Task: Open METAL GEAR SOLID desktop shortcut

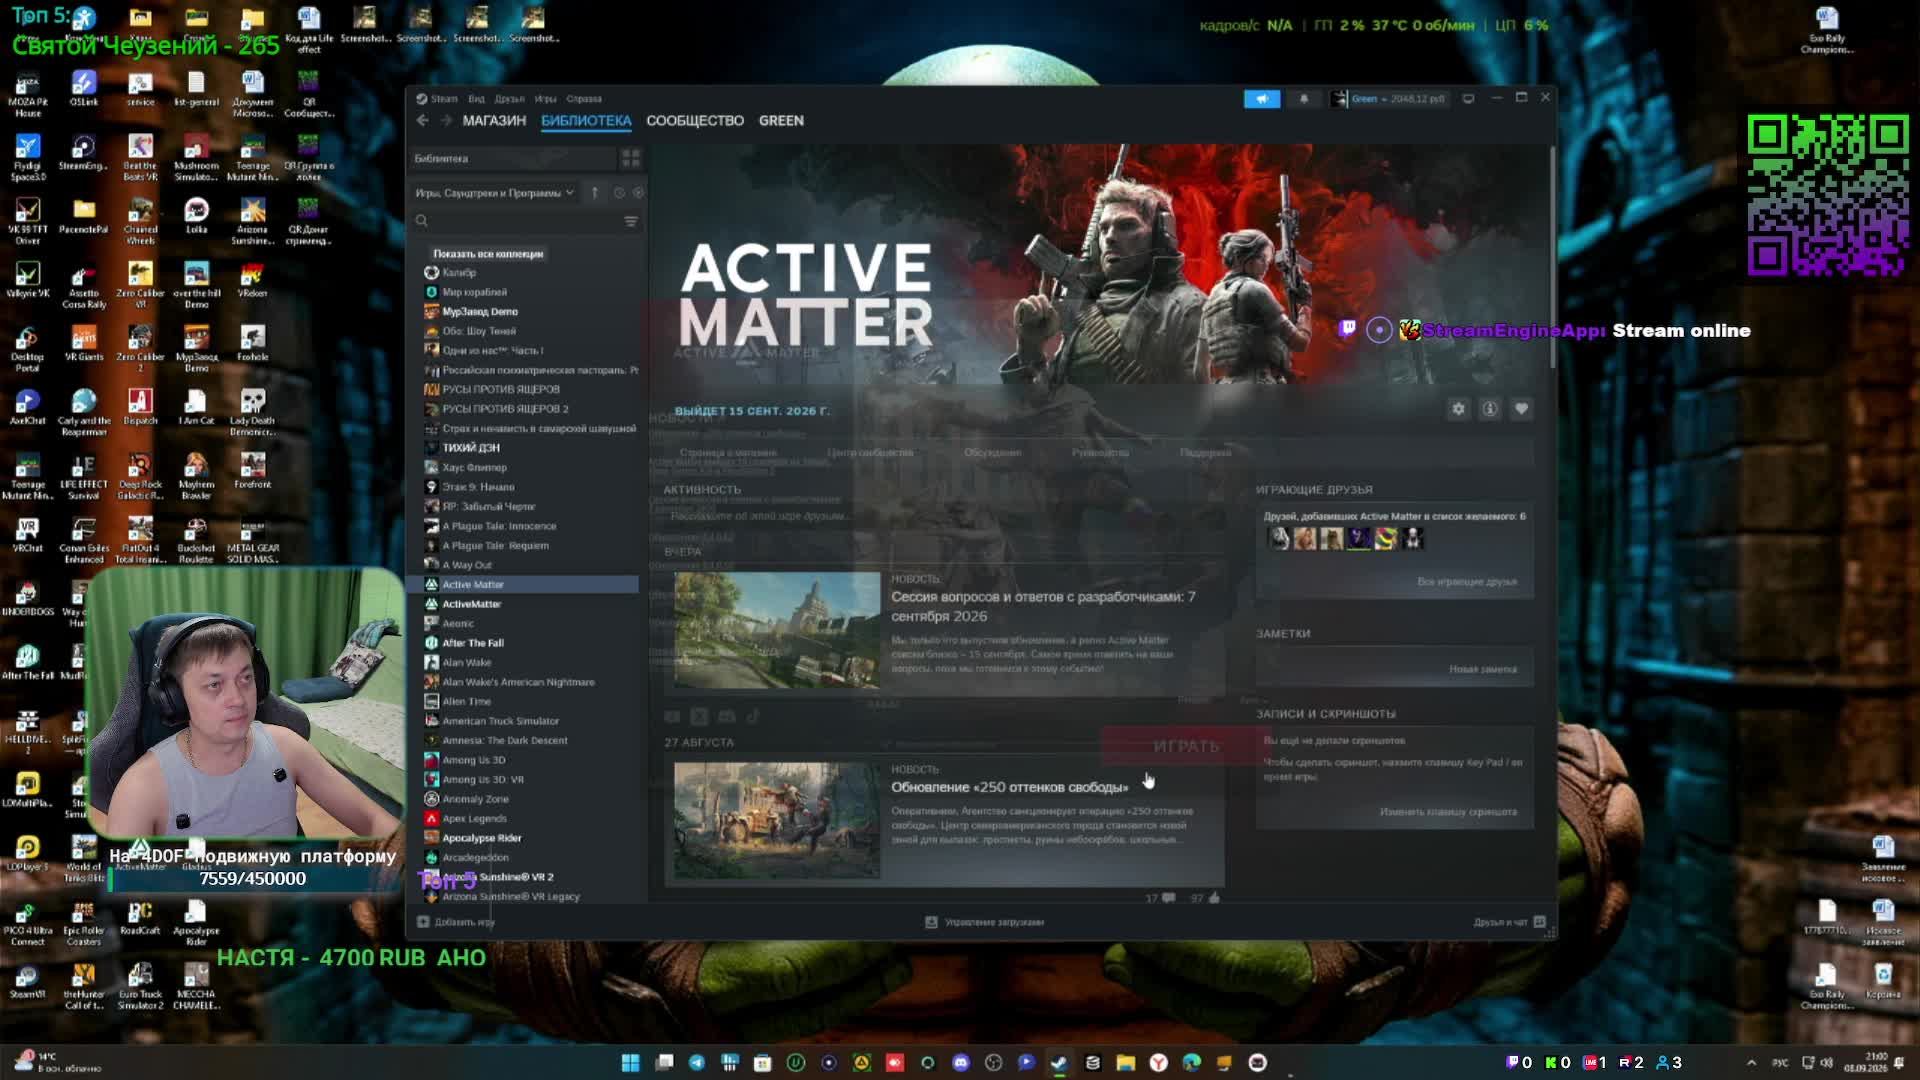Action: 252,541
